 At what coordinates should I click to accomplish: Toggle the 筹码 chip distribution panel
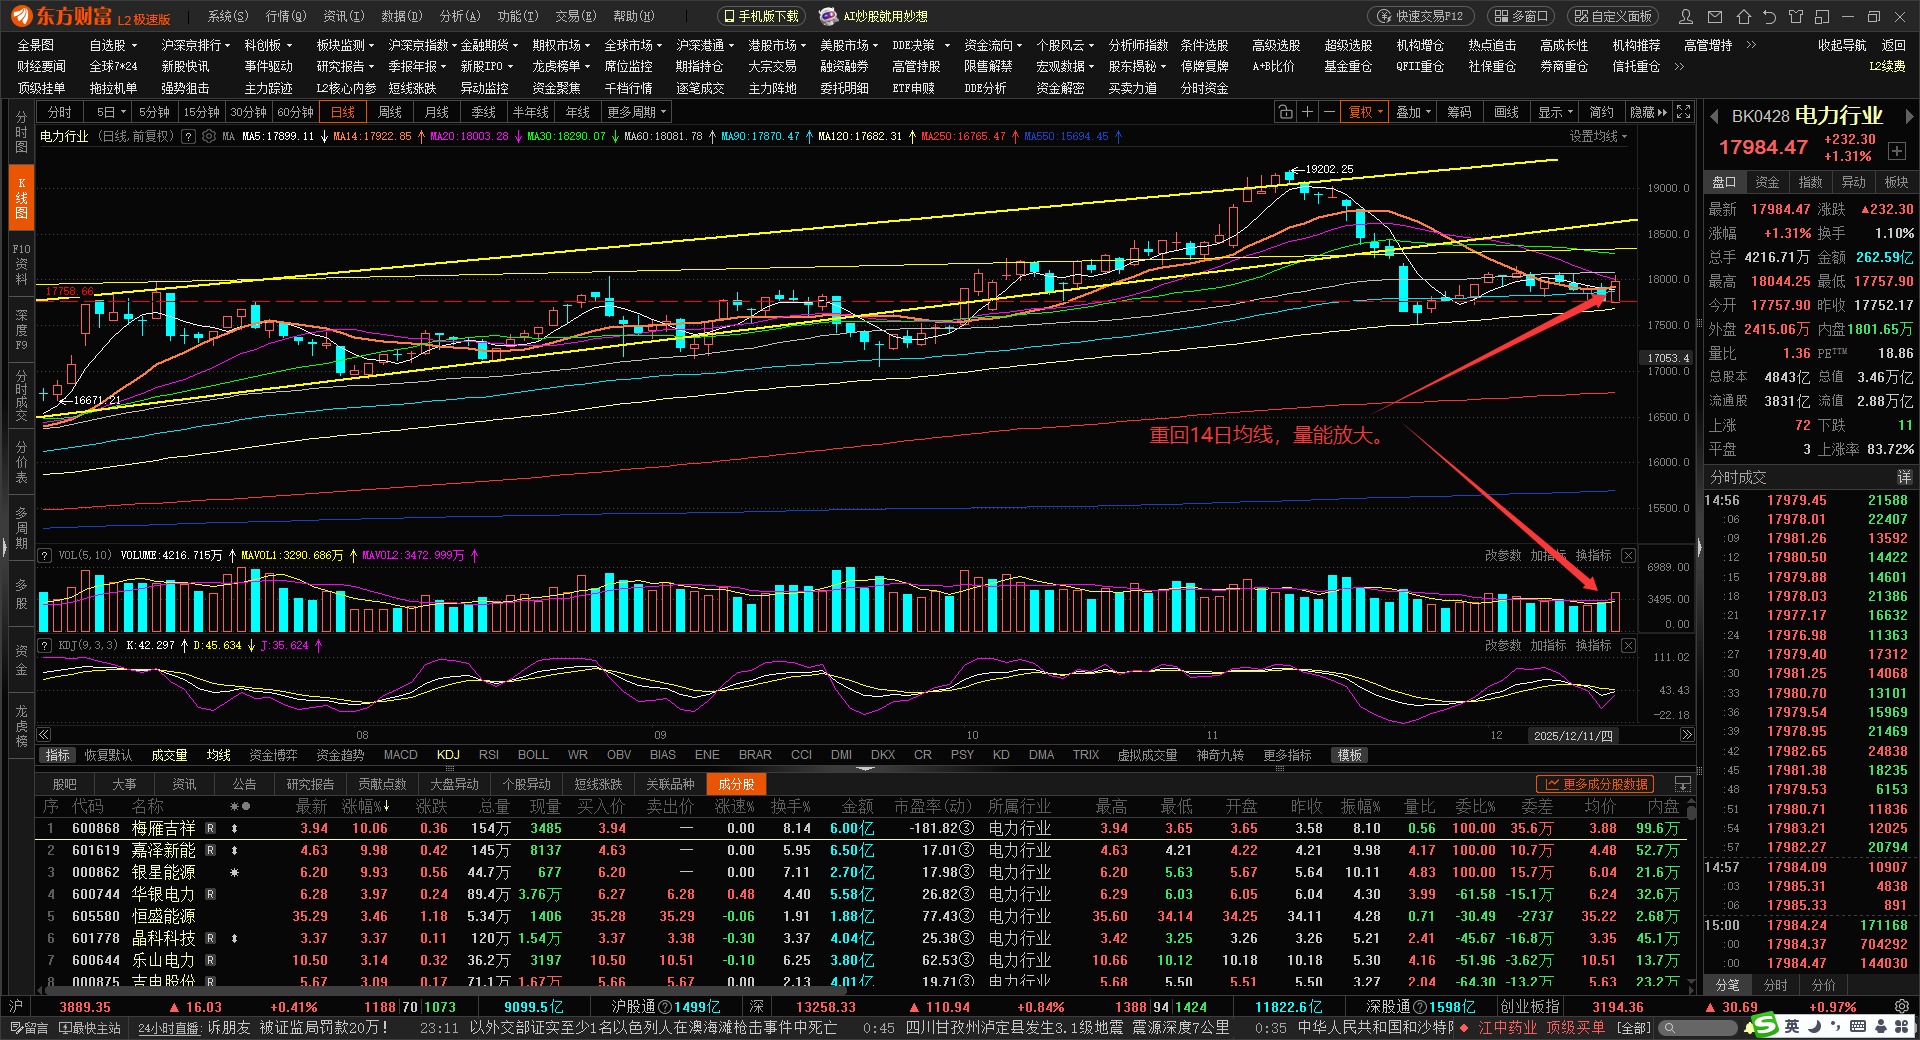pos(1459,112)
